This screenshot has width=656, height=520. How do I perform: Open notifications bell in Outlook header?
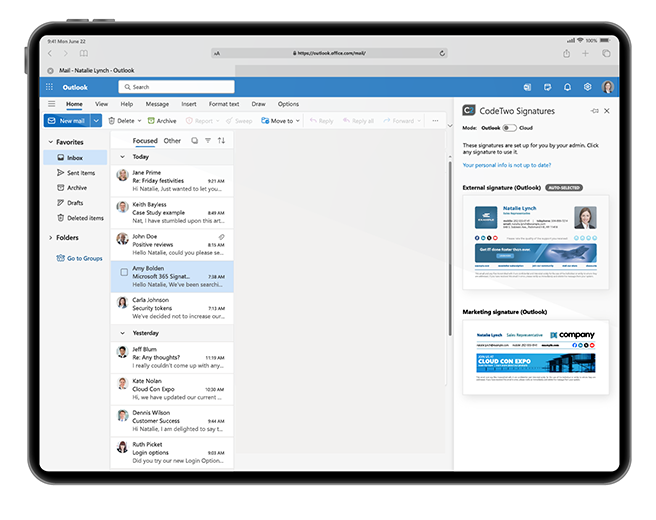(x=567, y=87)
